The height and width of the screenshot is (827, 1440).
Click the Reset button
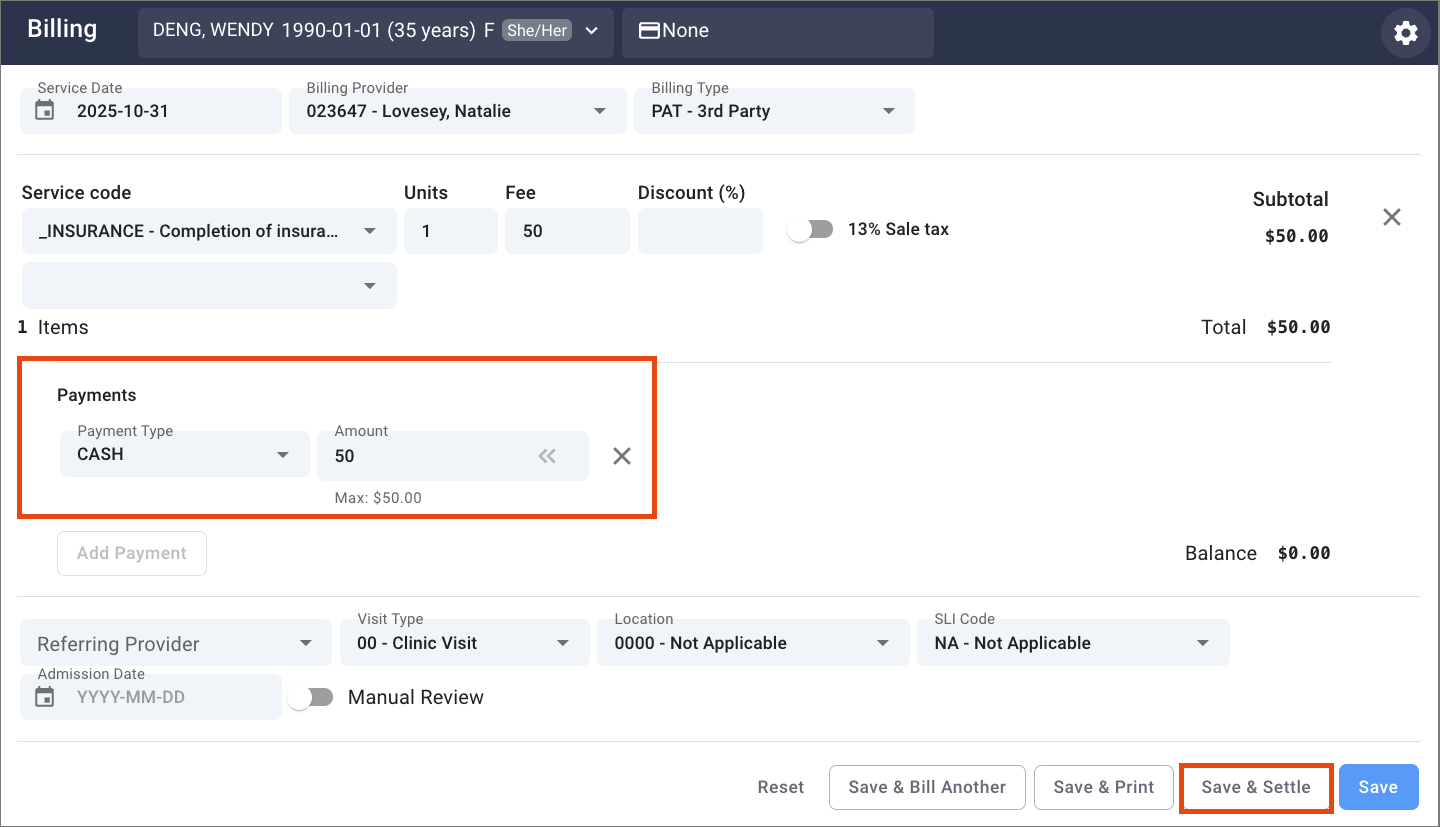tap(781, 787)
